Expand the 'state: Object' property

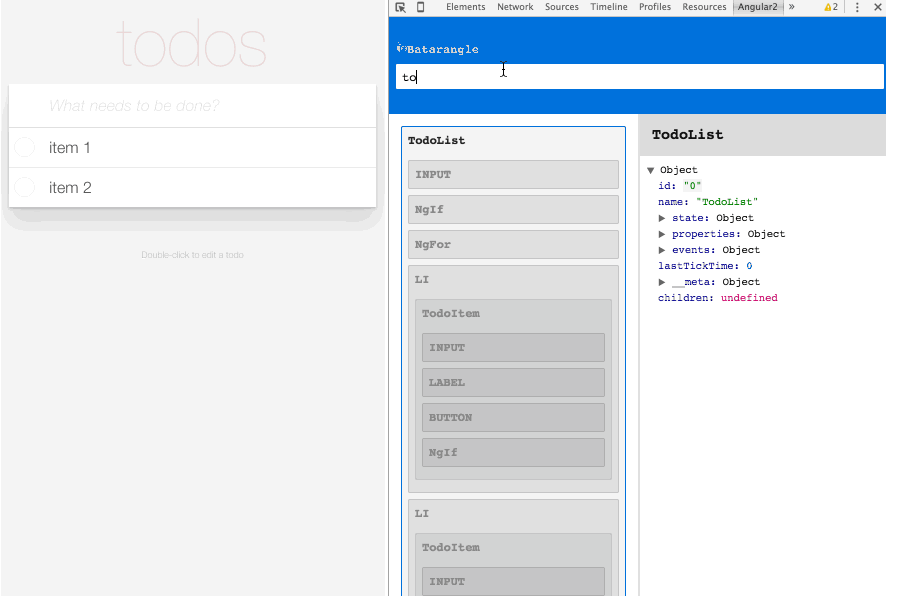(662, 218)
